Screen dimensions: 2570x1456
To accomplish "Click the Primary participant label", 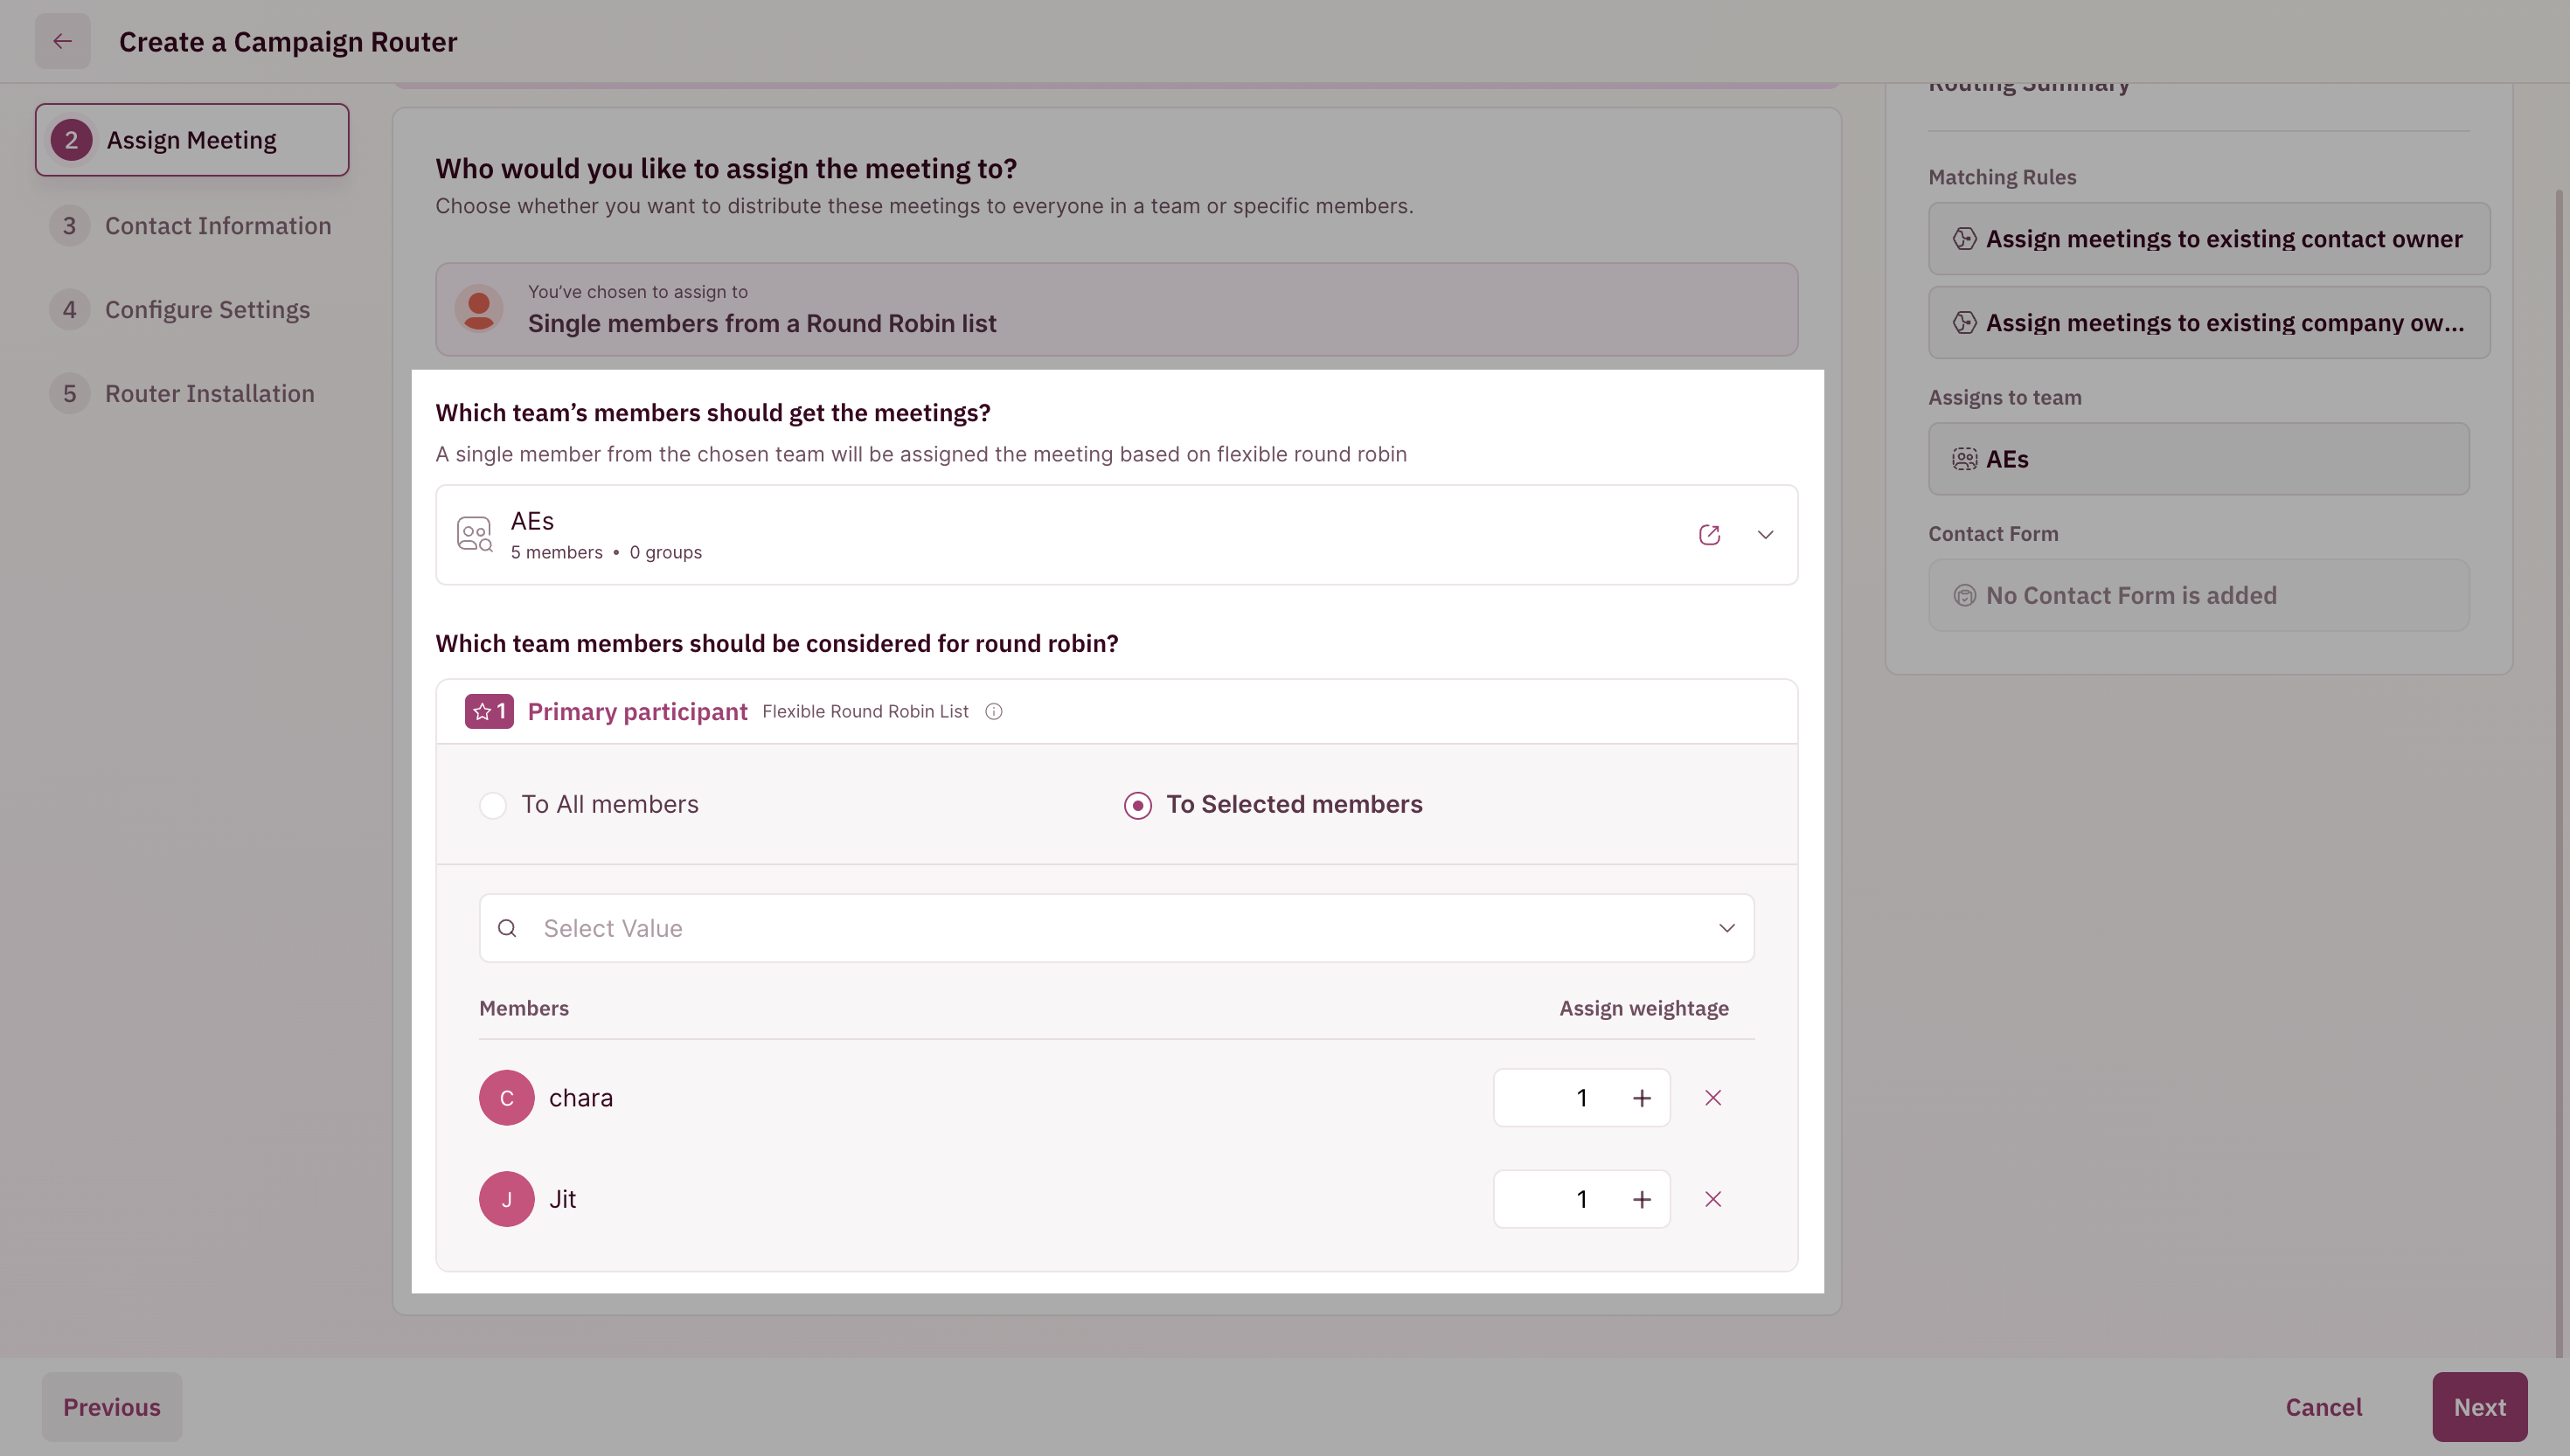I will point(637,712).
